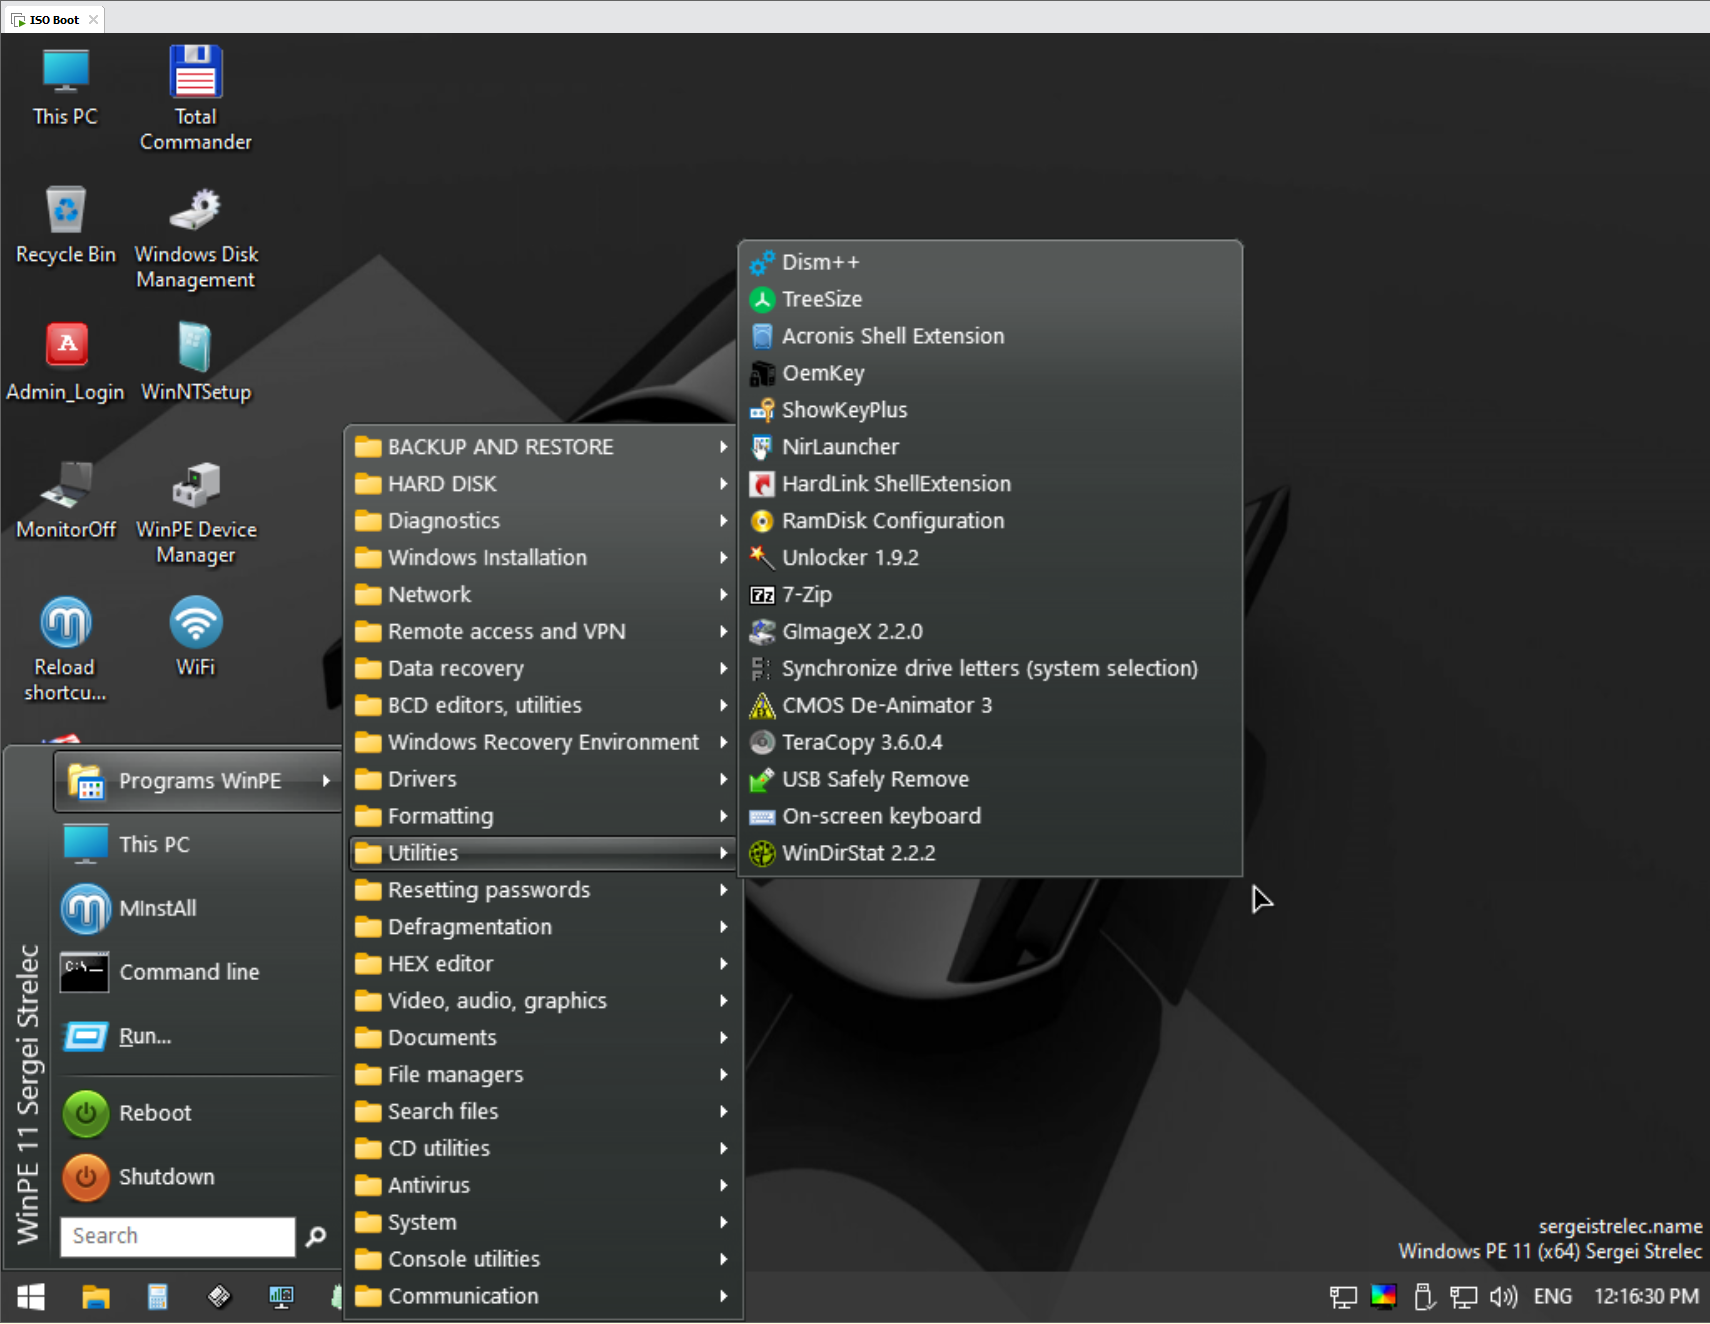
Task: Open Command line from start menu
Action: [198, 973]
